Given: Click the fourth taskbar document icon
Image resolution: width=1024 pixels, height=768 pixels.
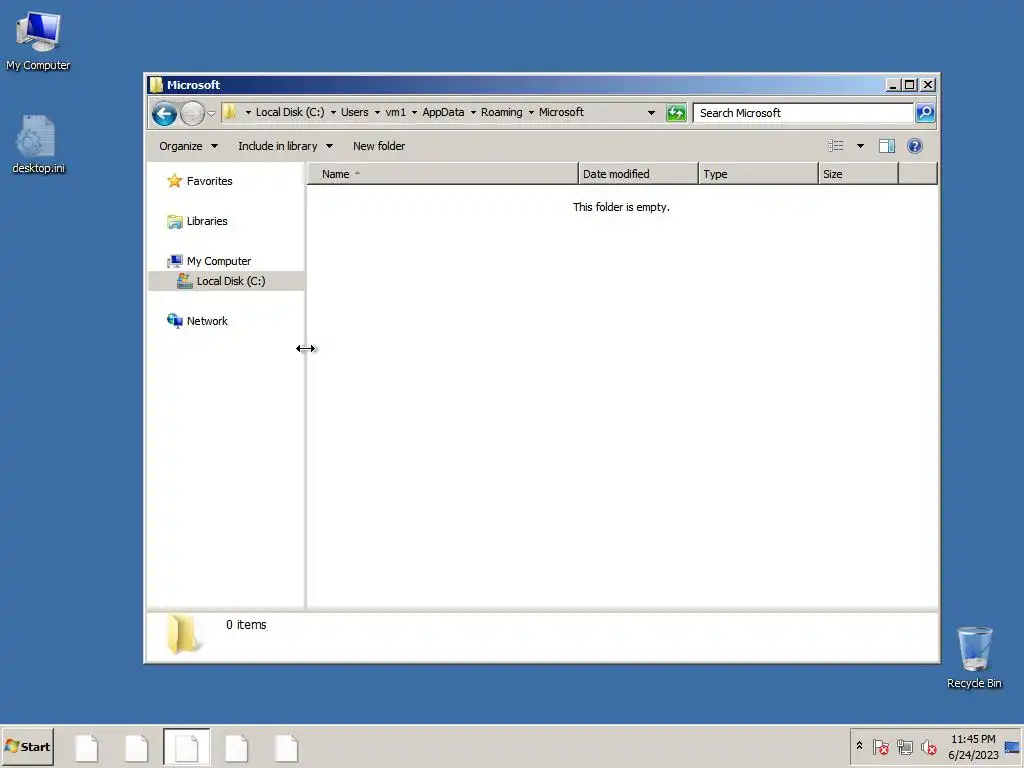Looking at the screenshot, I should (236, 748).
